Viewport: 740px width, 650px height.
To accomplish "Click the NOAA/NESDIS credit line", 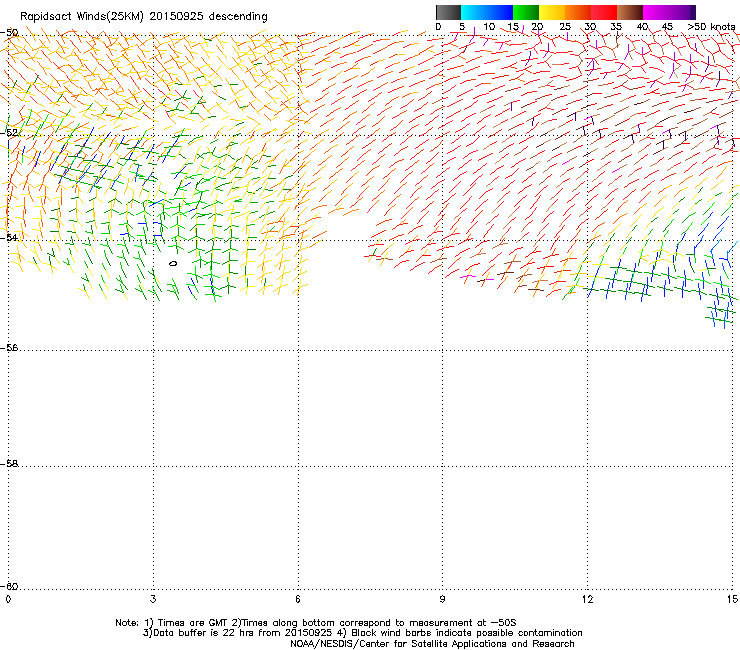I will [x=432, y=644].
